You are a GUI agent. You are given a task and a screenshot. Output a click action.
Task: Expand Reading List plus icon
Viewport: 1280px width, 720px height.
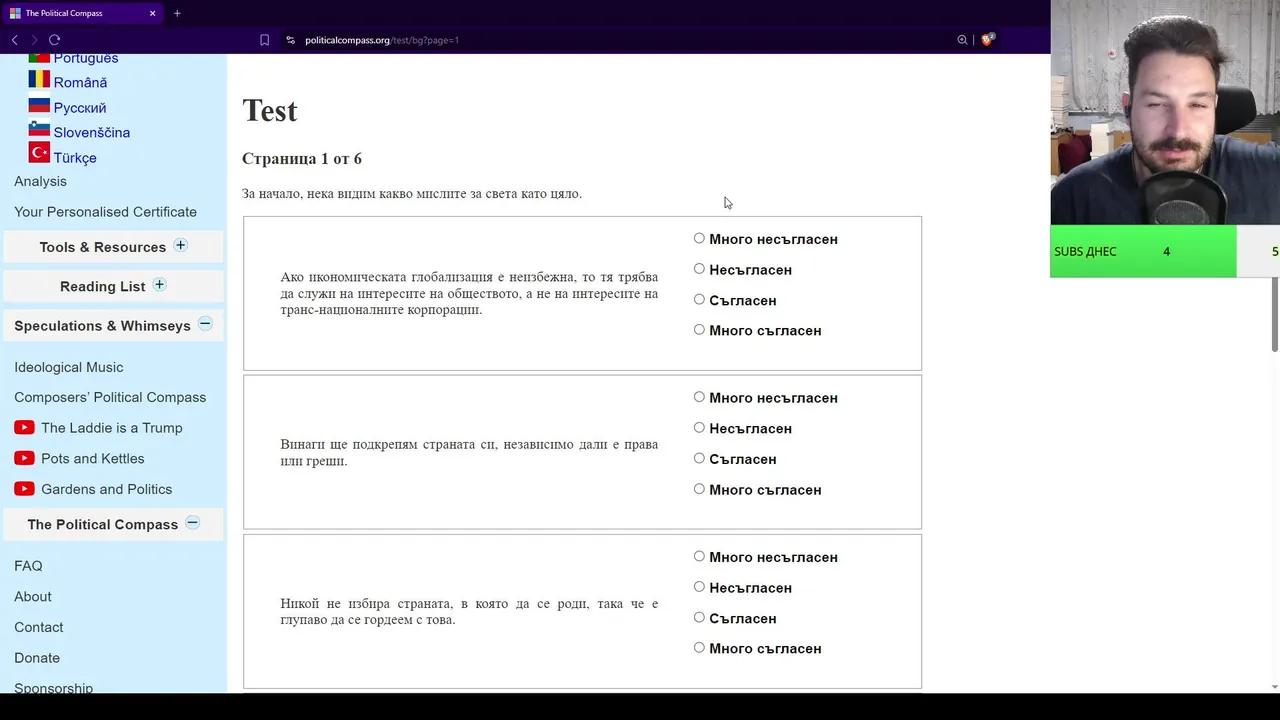tap(159, 285)
